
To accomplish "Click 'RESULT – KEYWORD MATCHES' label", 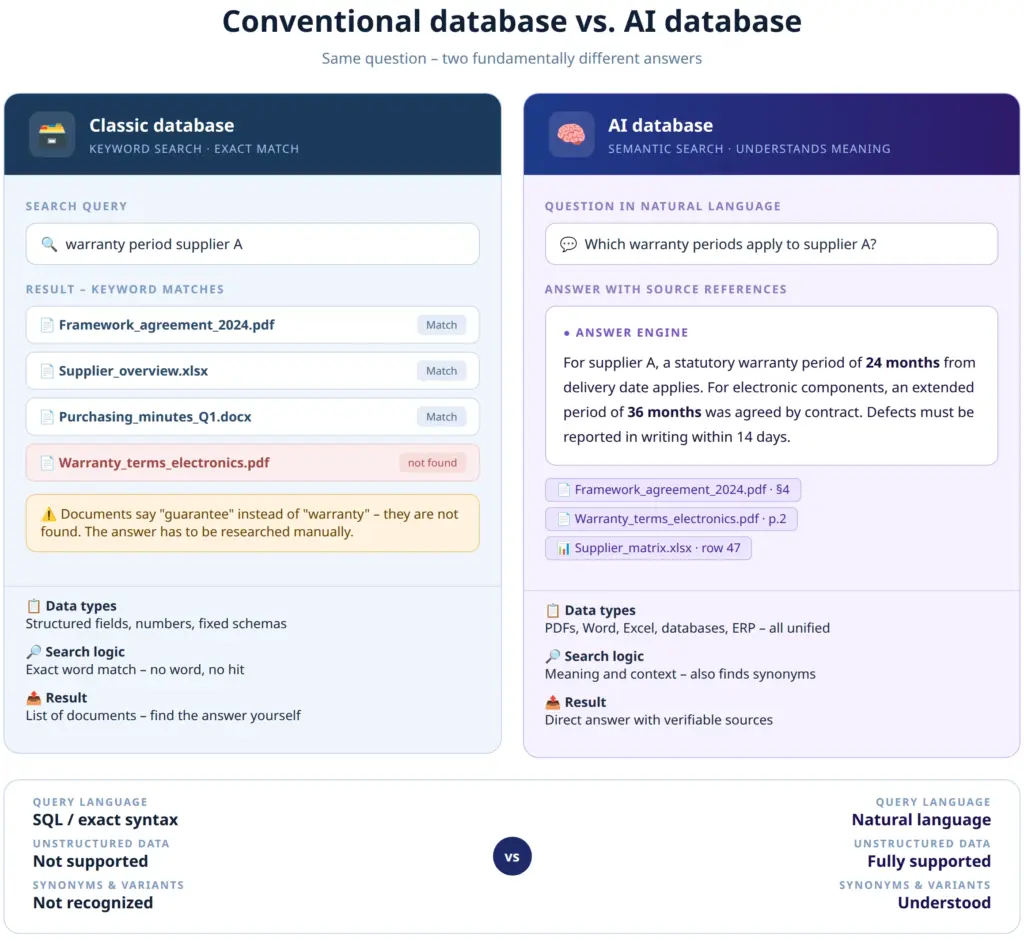I will [x=125, y=289].
